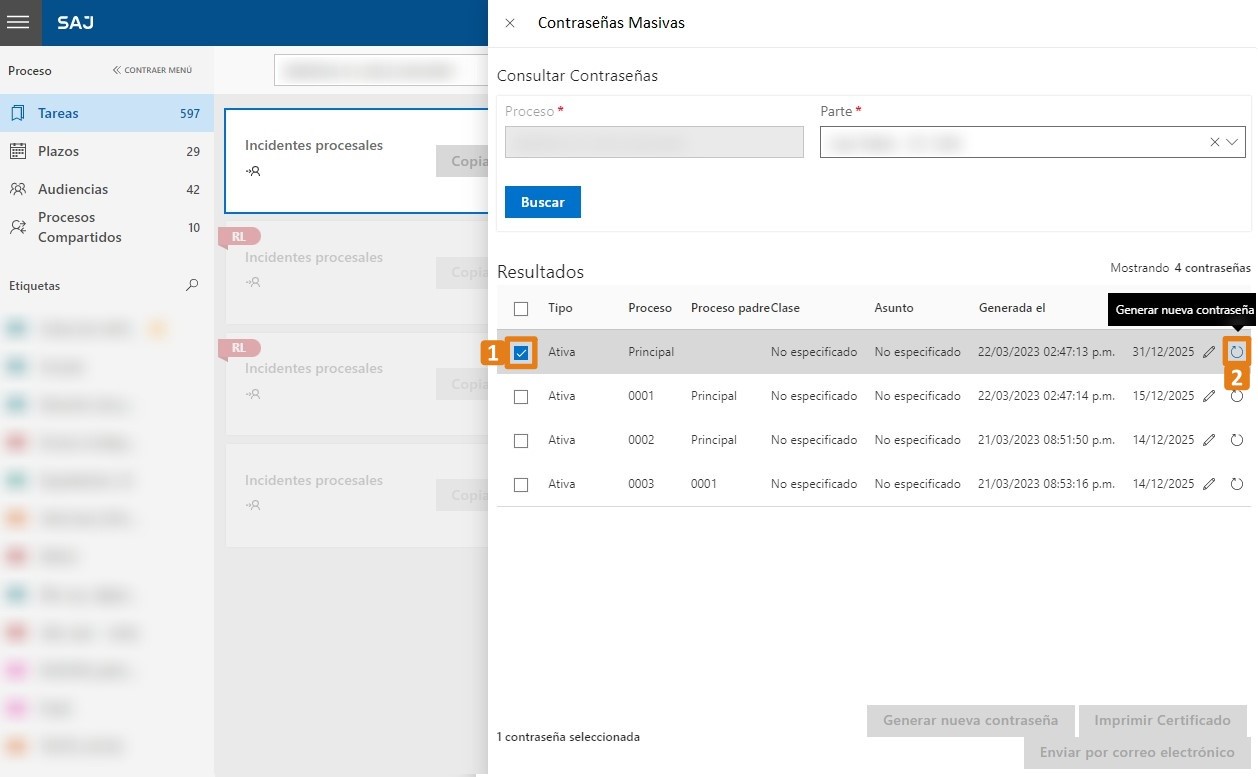Check the checkbox for process 0002
Viewport: 1258px width, 777px height.
point(521,440)
